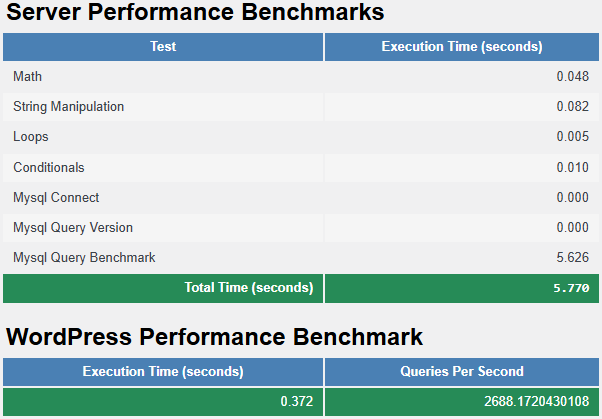Click the Test column header
The image size is (602, 419).
[163, 46]
